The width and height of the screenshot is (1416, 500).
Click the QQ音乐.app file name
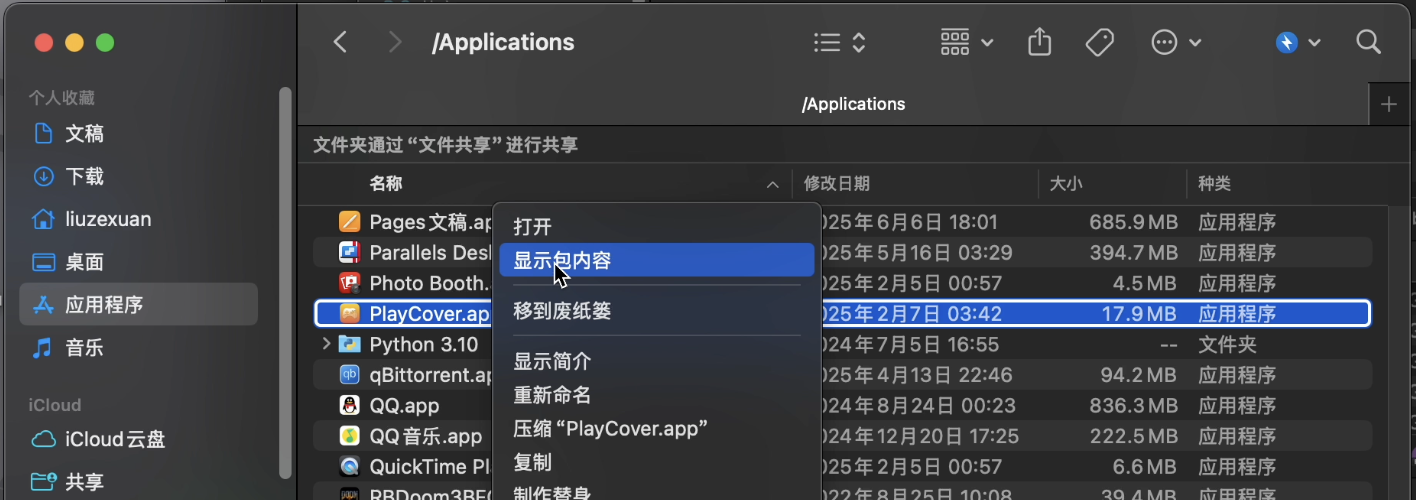point(426,436)
